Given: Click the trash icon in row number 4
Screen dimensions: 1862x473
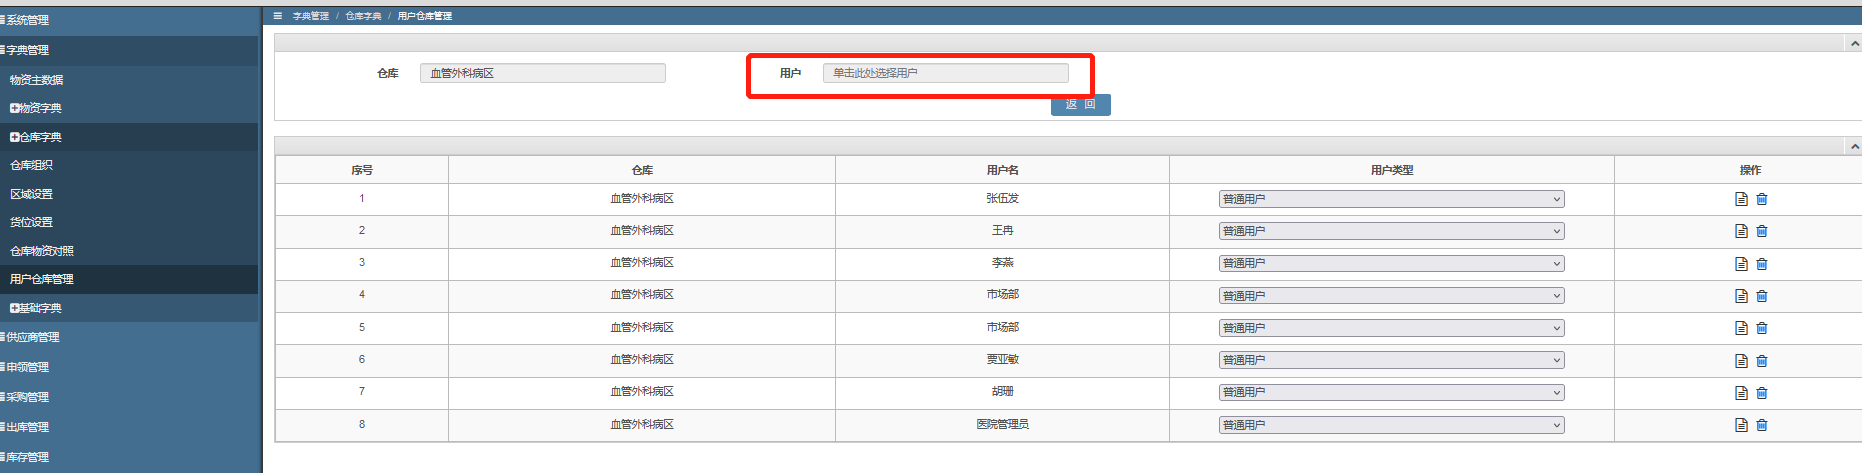Looking at the screenshot, I should (1762, 296).
